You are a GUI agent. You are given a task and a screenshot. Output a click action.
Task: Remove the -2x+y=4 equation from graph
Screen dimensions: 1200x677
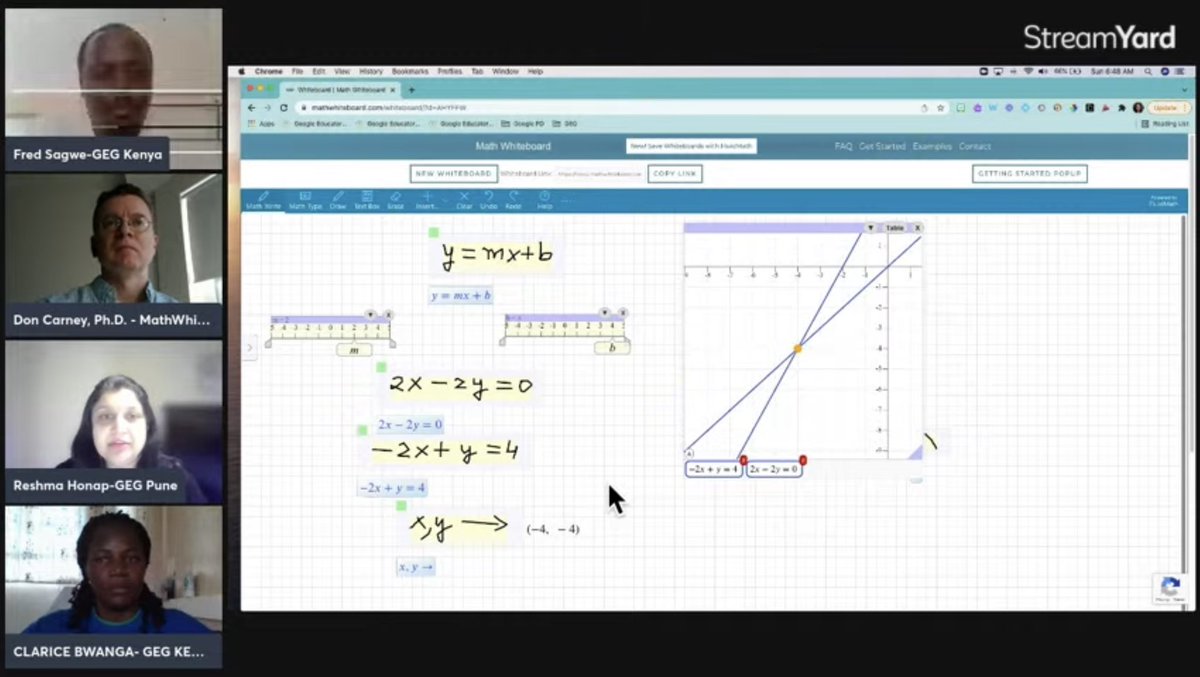tap(743, 460)
